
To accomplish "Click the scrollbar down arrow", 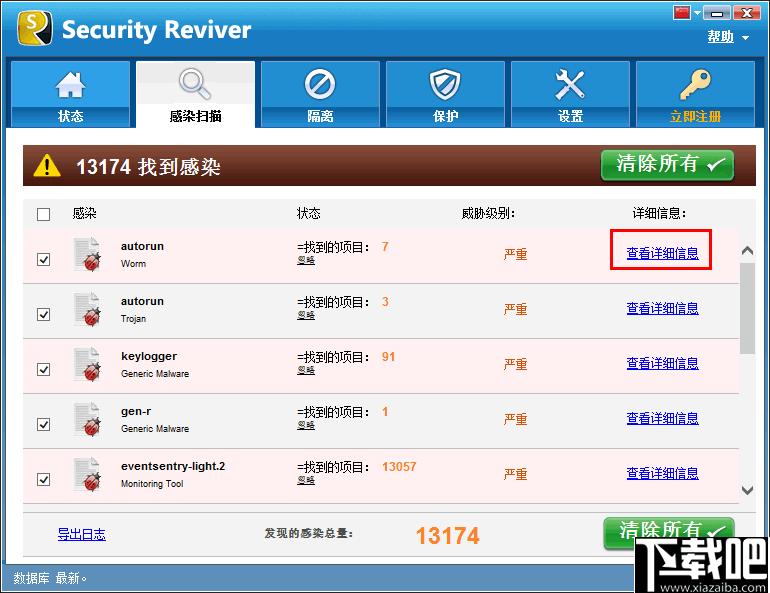I will [747, 490].
